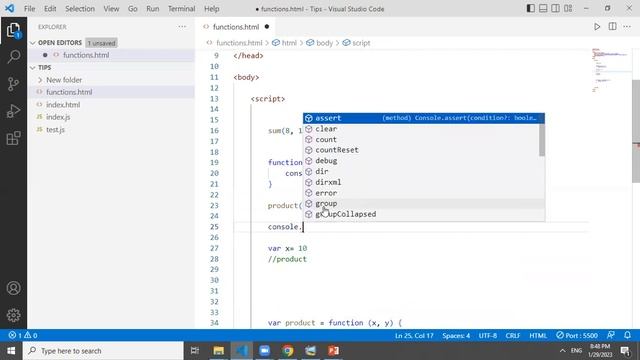The image size is (640, 360).
Task: Click the unsaved dot on functions.html tab
Action: (267, 27)
